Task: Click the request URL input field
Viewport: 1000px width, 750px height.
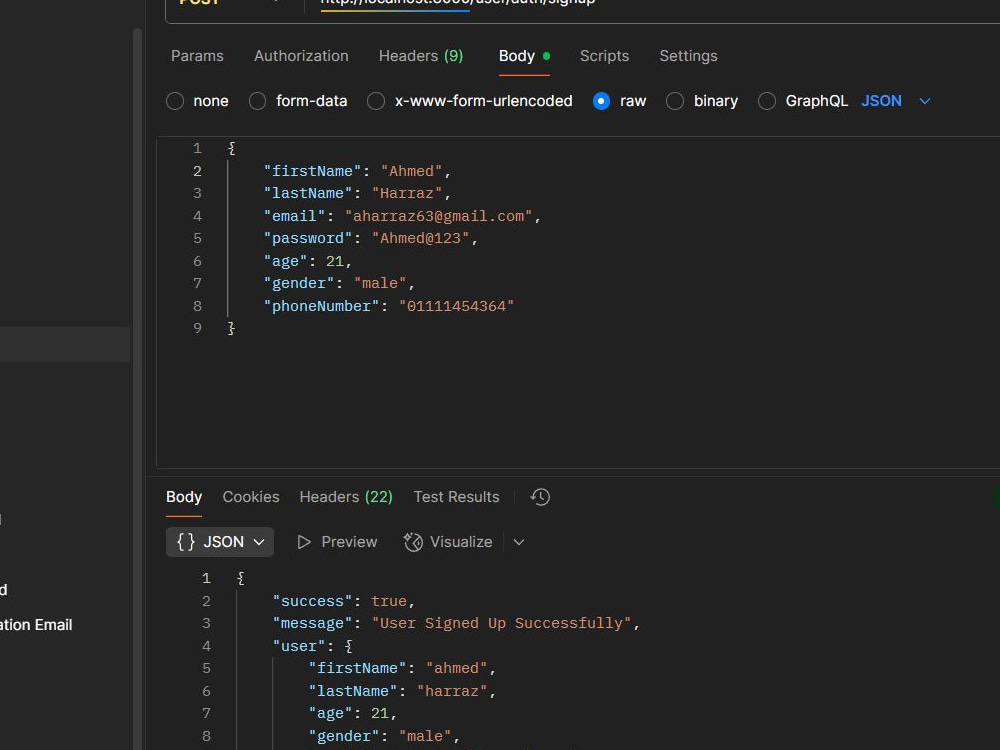Action: 651,6
